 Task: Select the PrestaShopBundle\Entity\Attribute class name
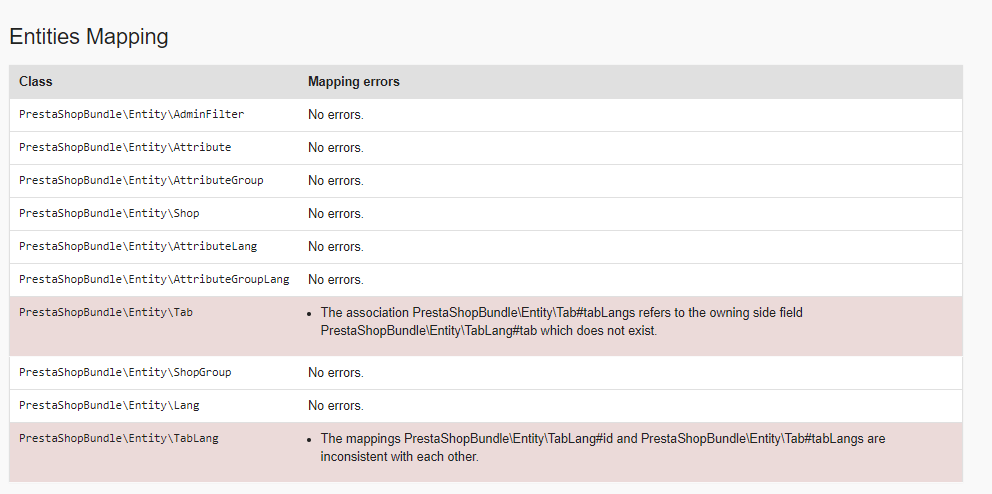[x=125, y=147]
